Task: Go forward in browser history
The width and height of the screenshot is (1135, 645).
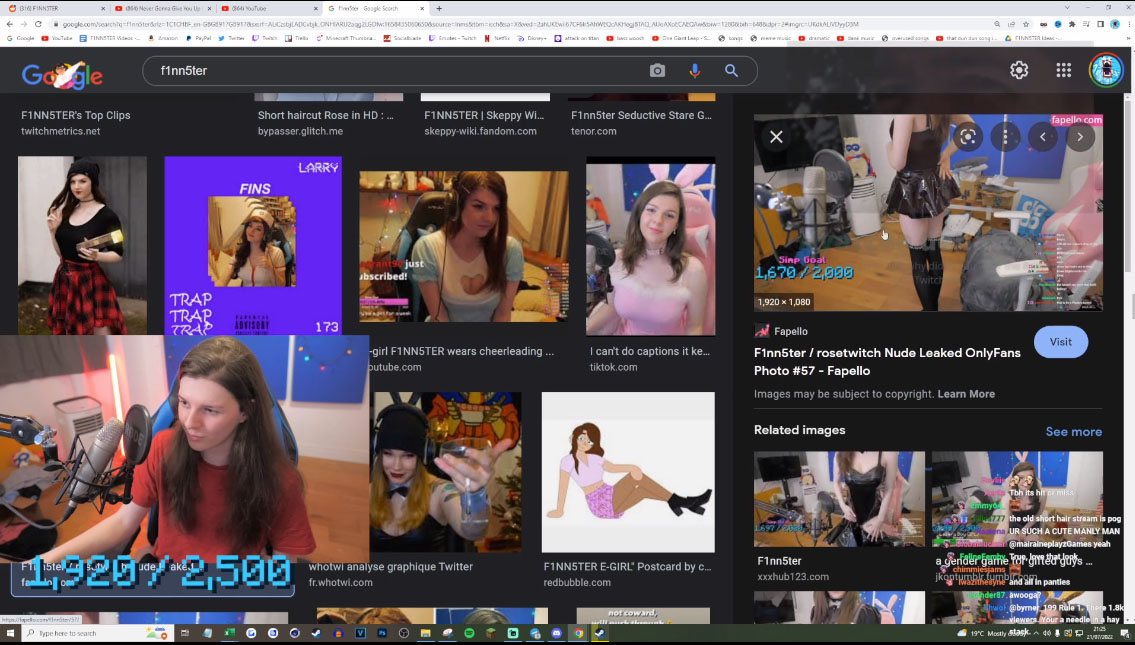Action: click(x=24, y=24)
